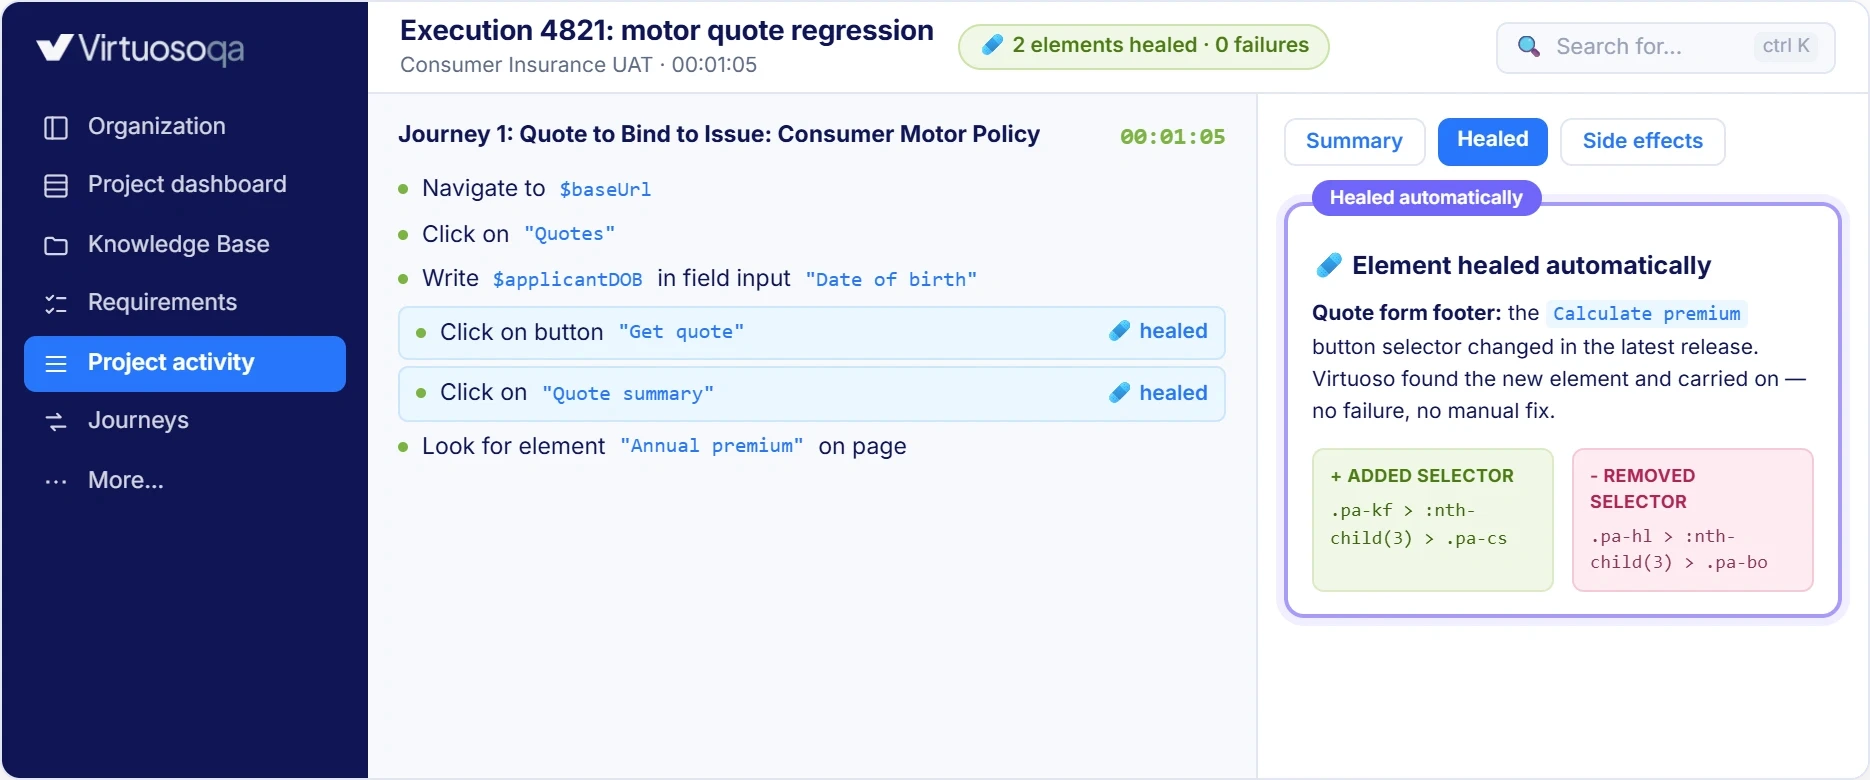This screenshot has width=1870, height=780.
Task: Click "healed" label on Get quote step
Action: pos(1173,331)
